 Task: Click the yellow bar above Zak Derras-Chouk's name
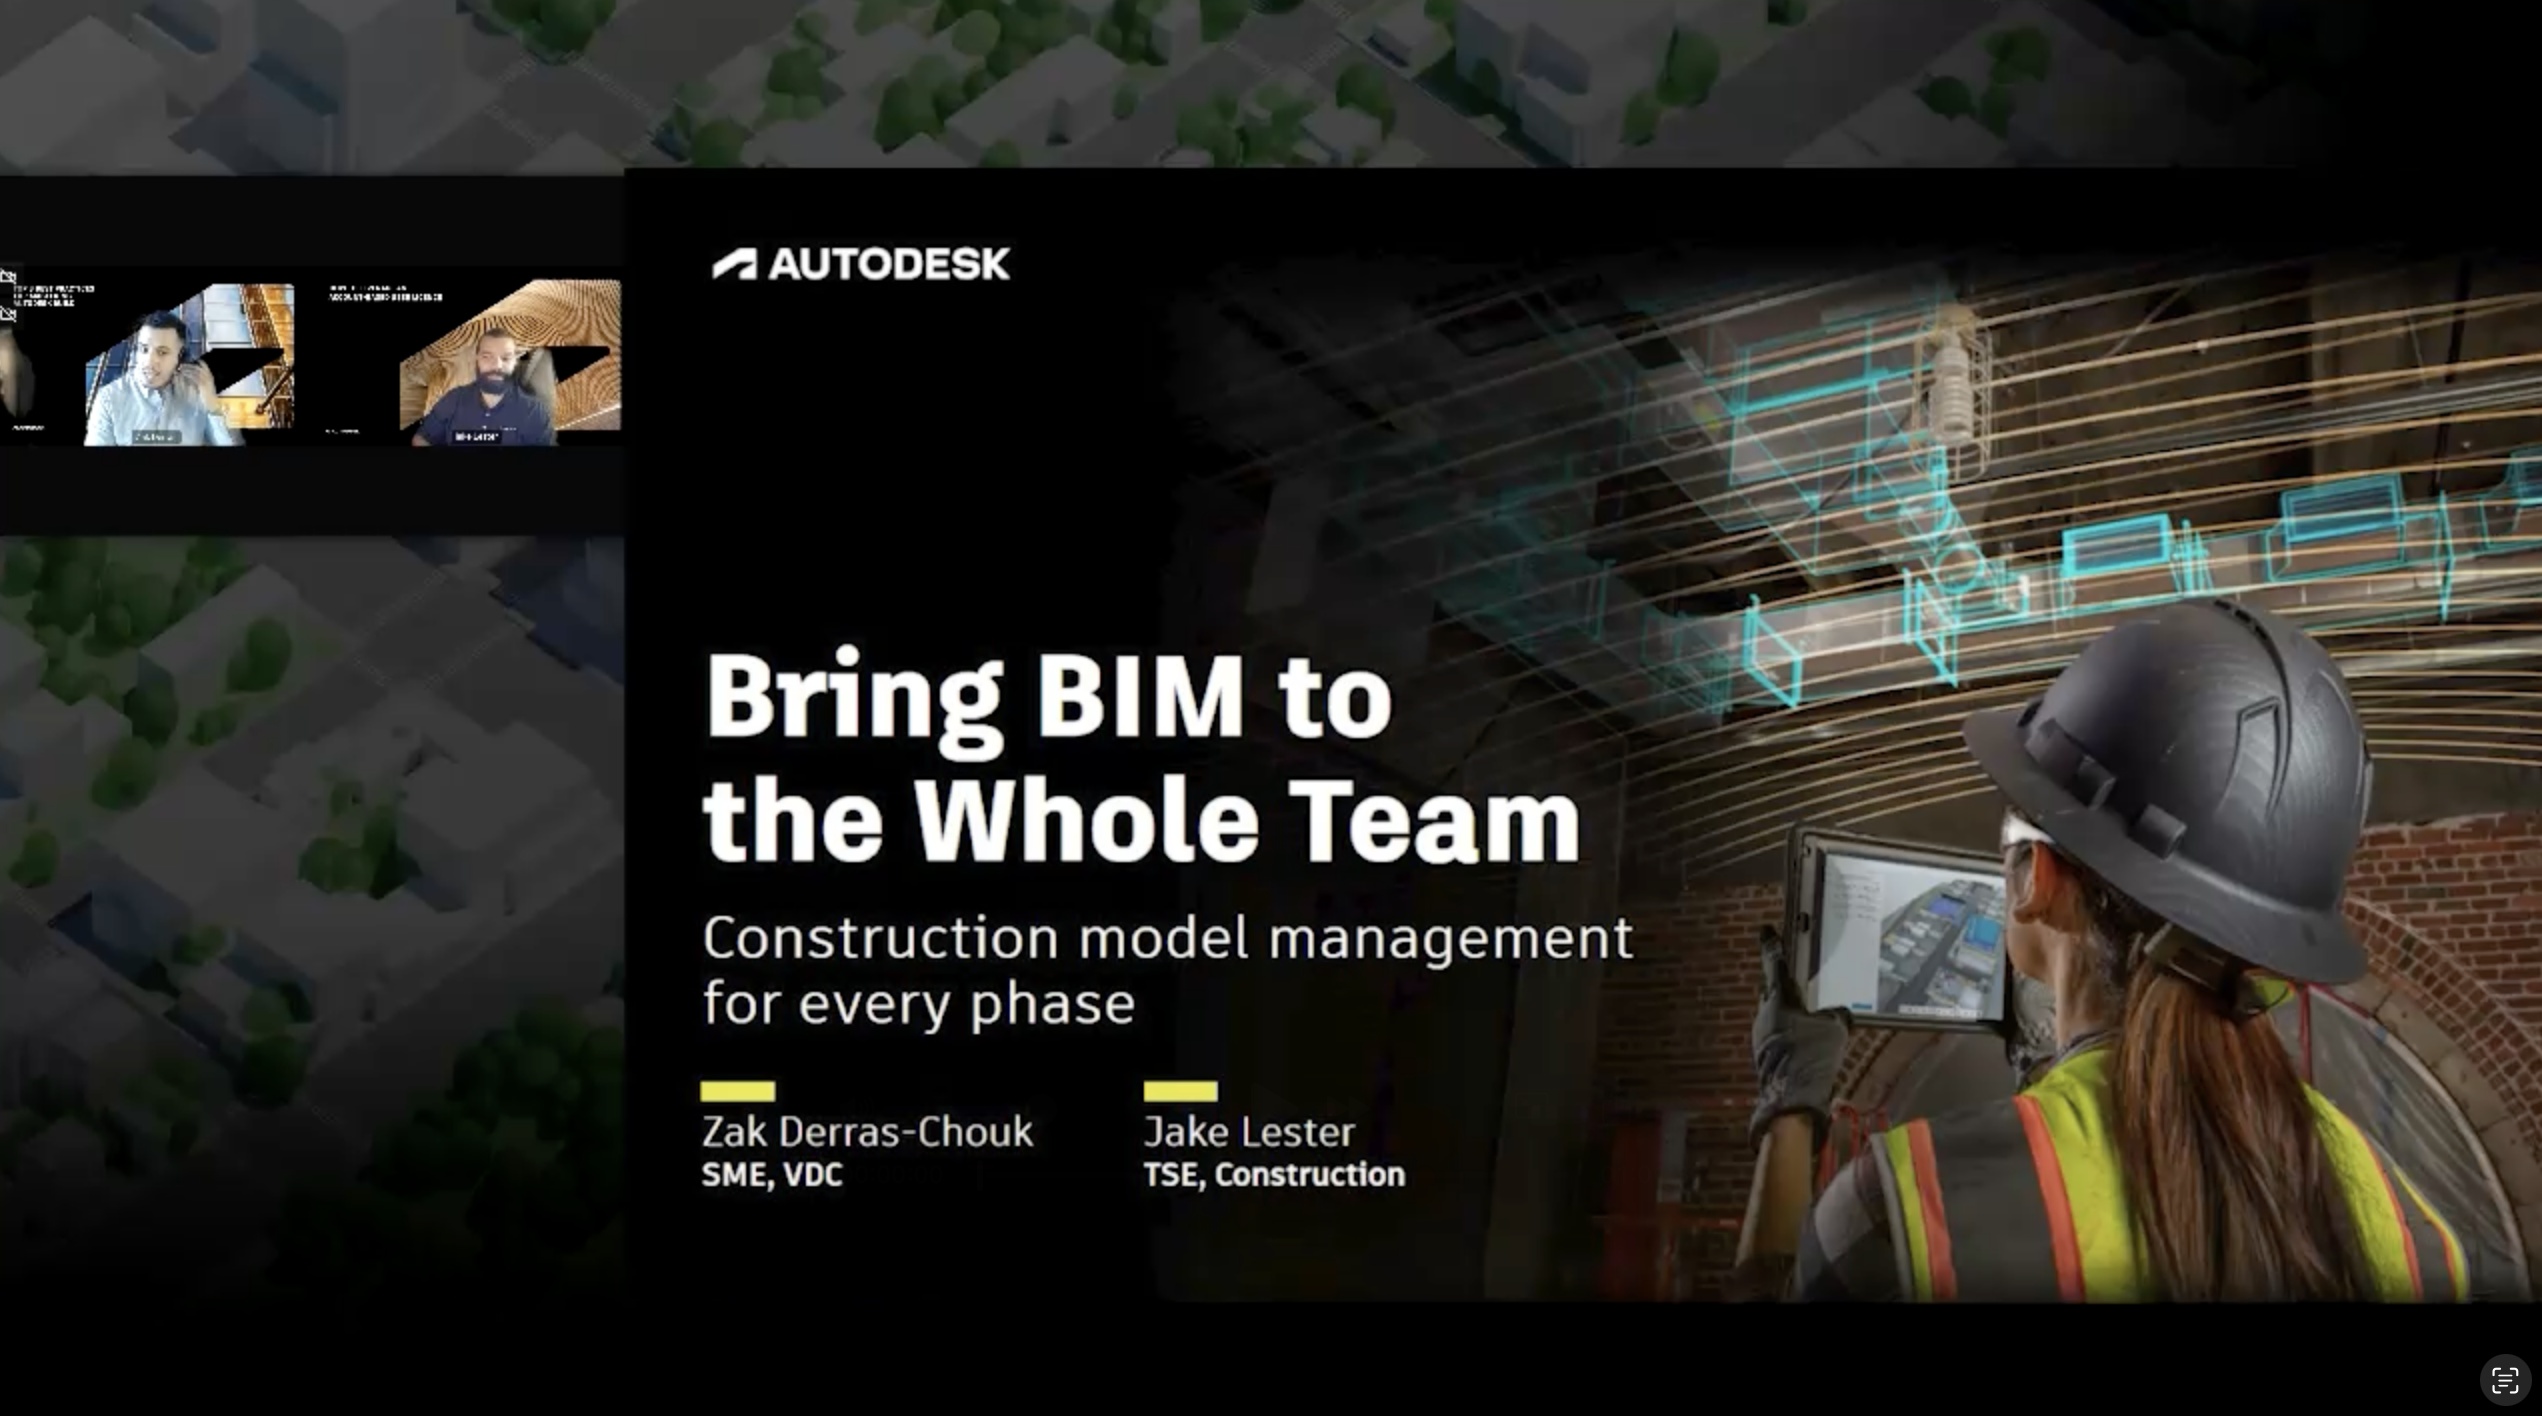[738, 1089]
